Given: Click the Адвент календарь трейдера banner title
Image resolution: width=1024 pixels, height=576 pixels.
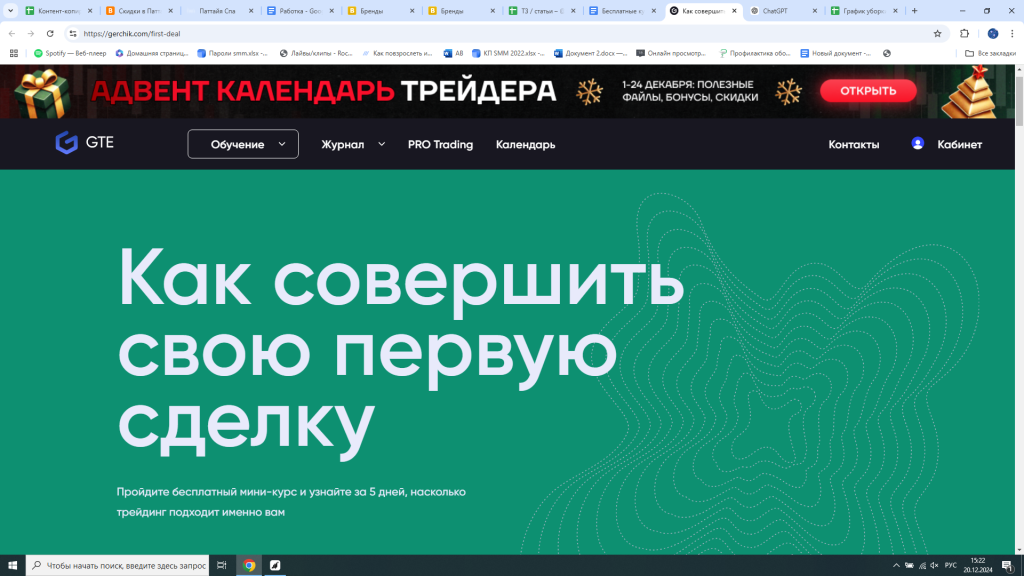Looking at the screenshot, I should [323, 91].
